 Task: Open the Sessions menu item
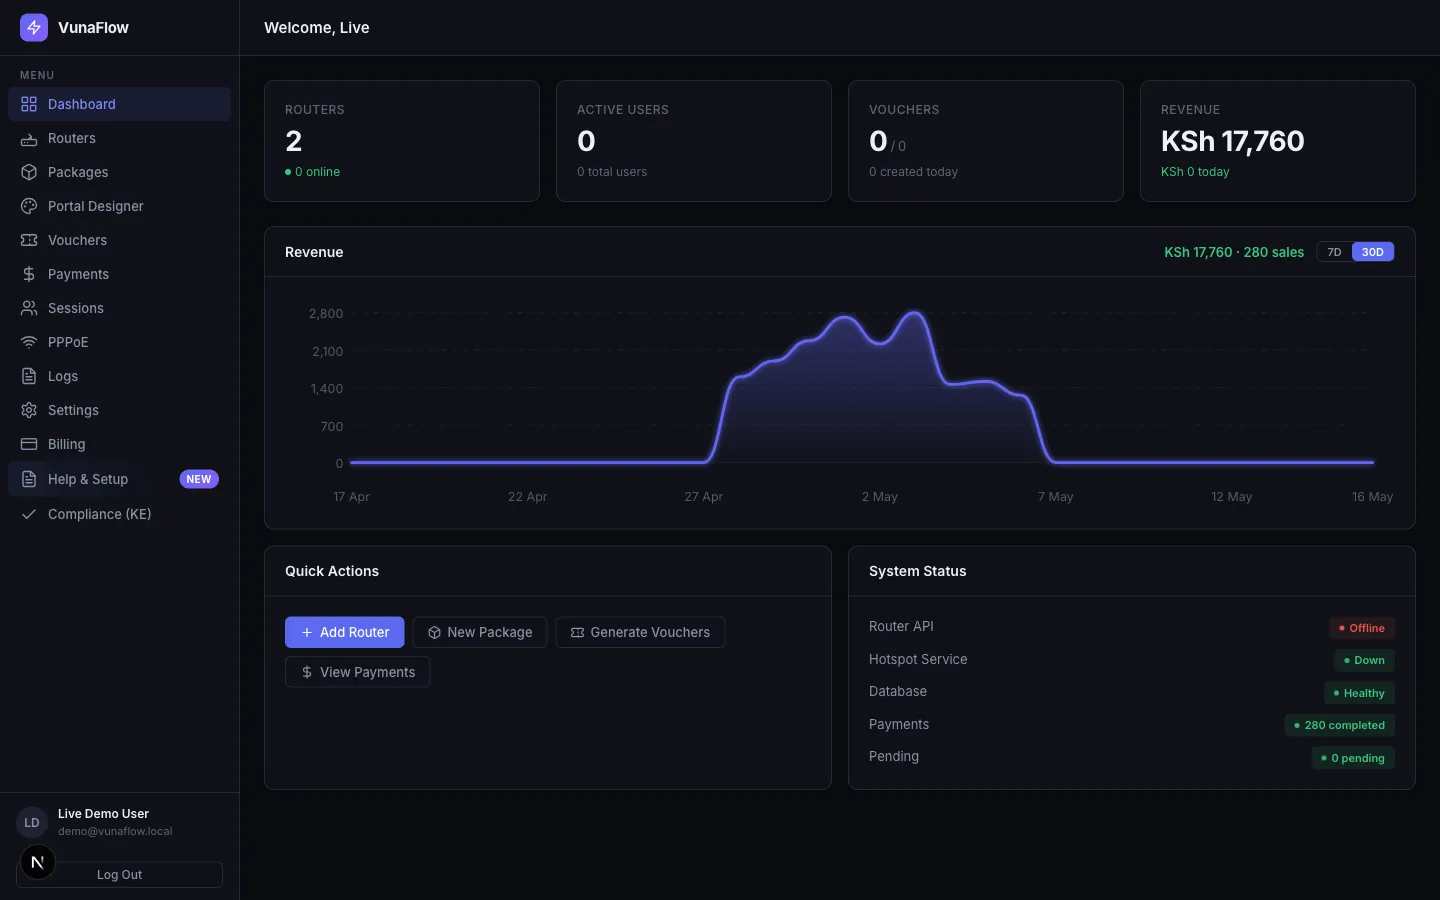119,308
